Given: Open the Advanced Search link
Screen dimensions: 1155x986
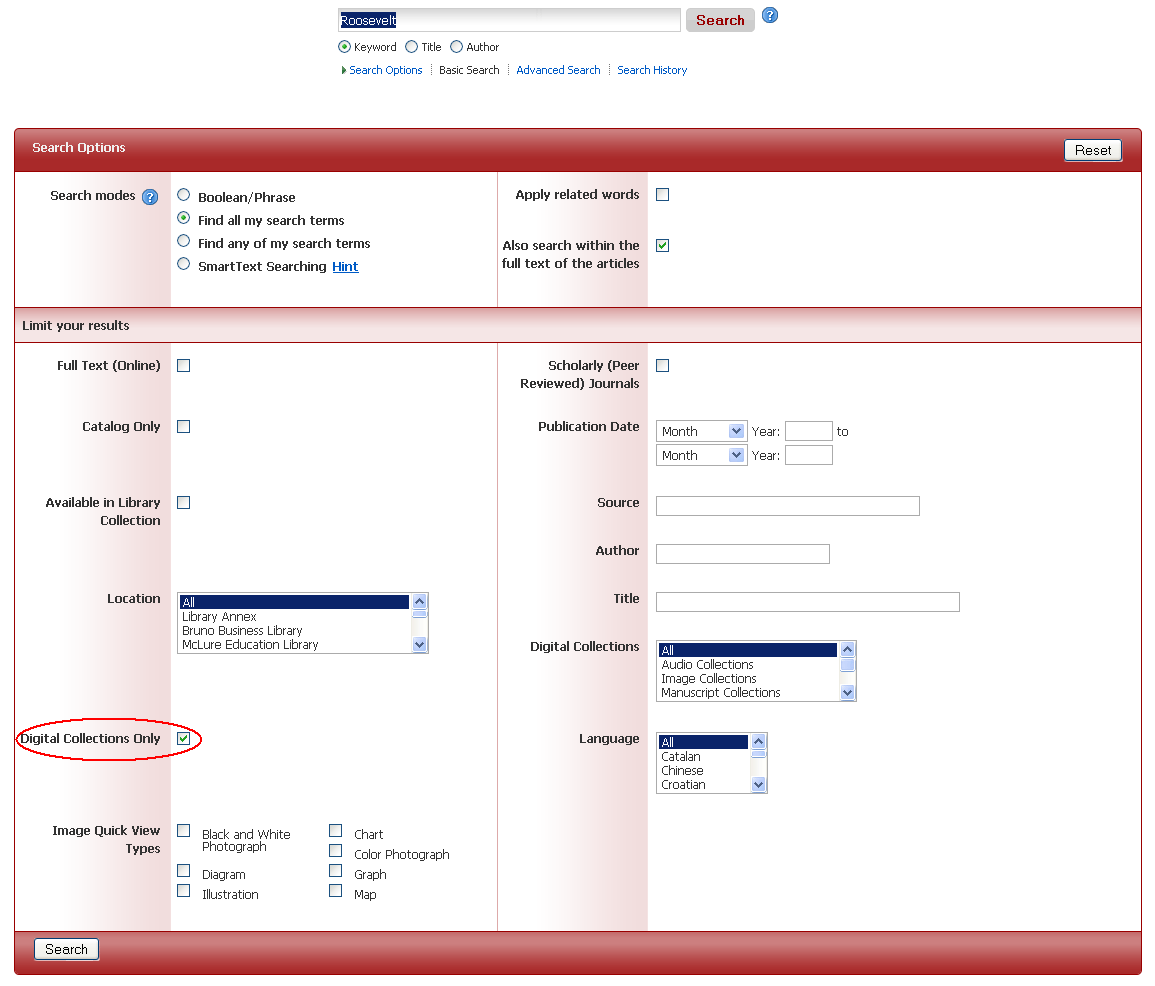Looking at the screenshot, I should (x=558, y=71).
